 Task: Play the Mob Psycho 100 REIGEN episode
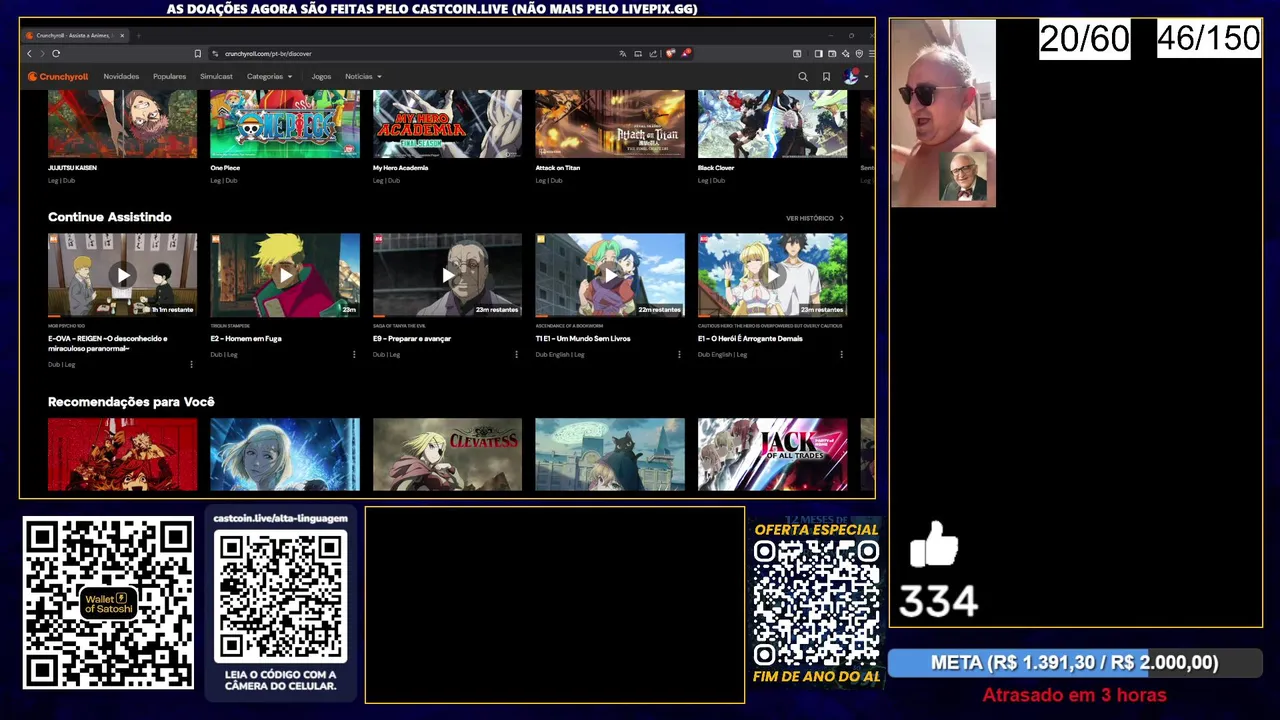click(x=122, y=275)
